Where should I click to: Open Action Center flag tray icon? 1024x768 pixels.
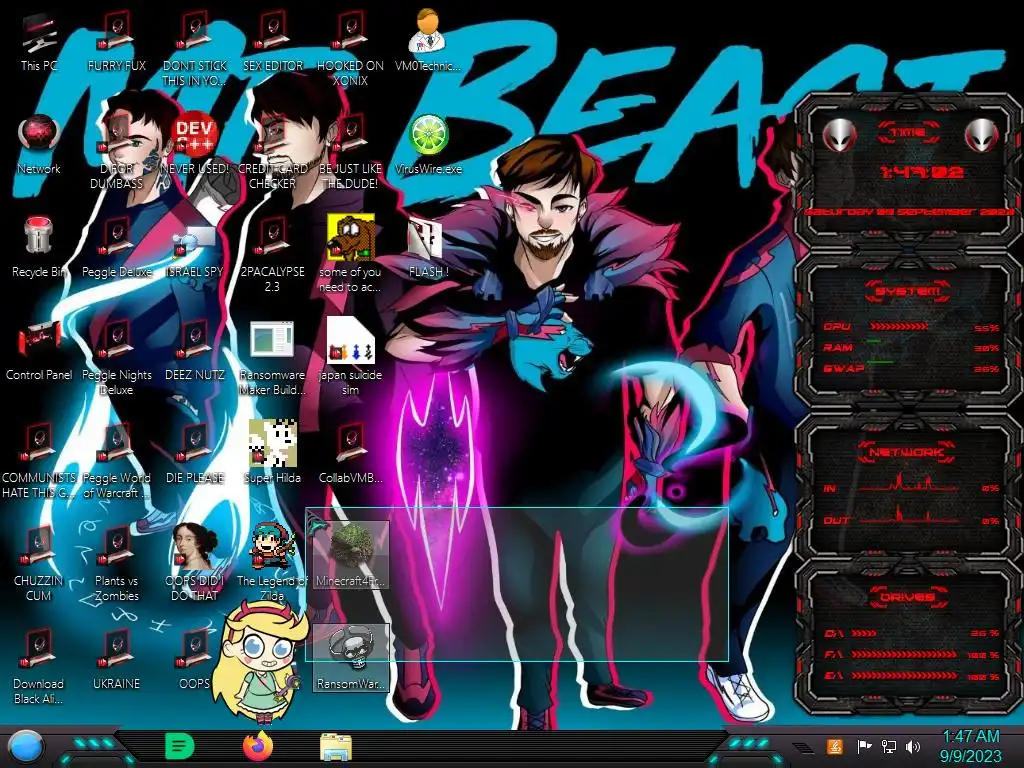click(864, 746)
